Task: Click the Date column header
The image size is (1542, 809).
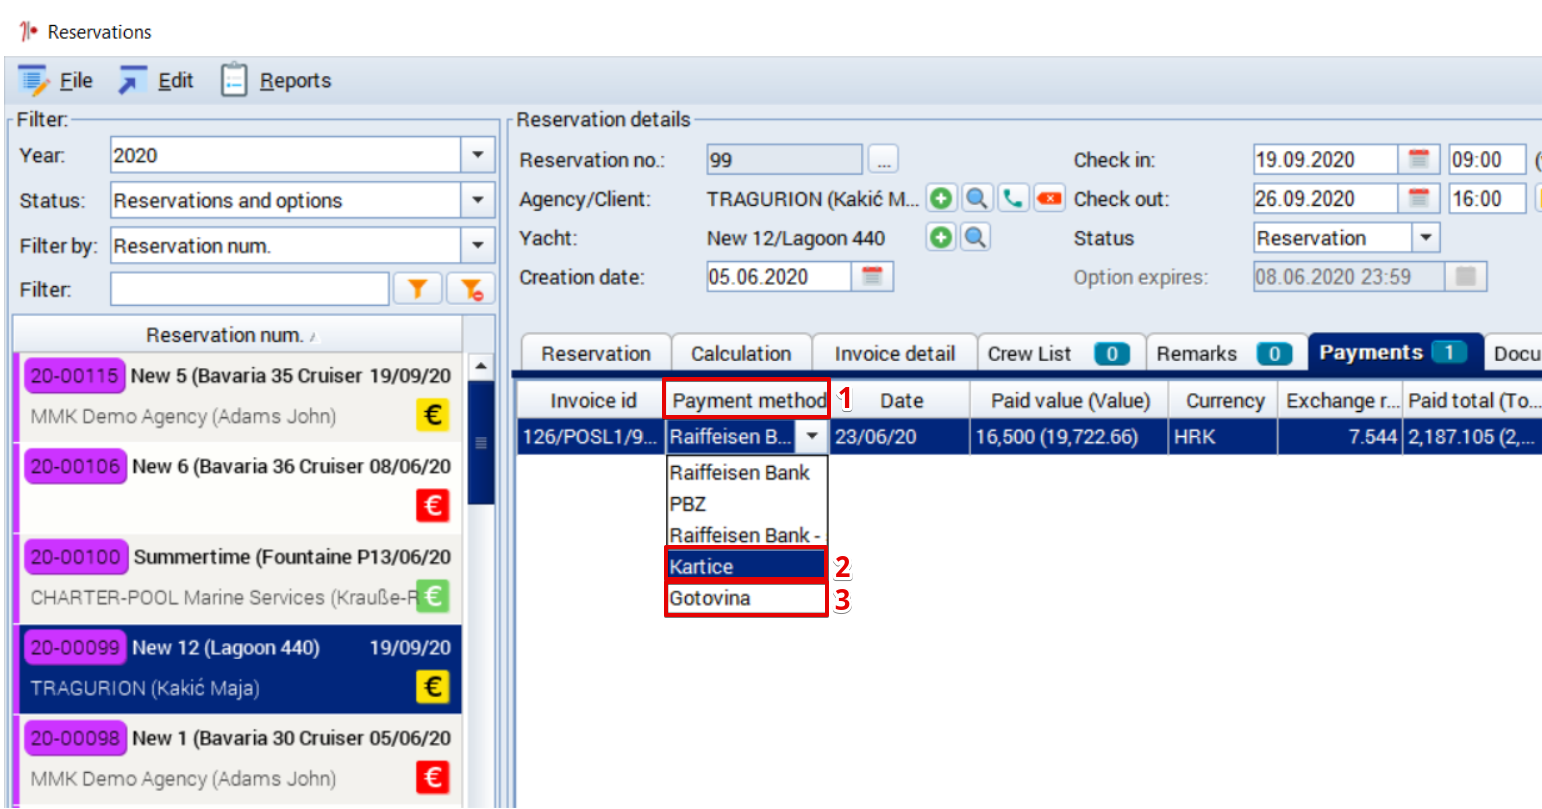Action: [x=901, y=401]
